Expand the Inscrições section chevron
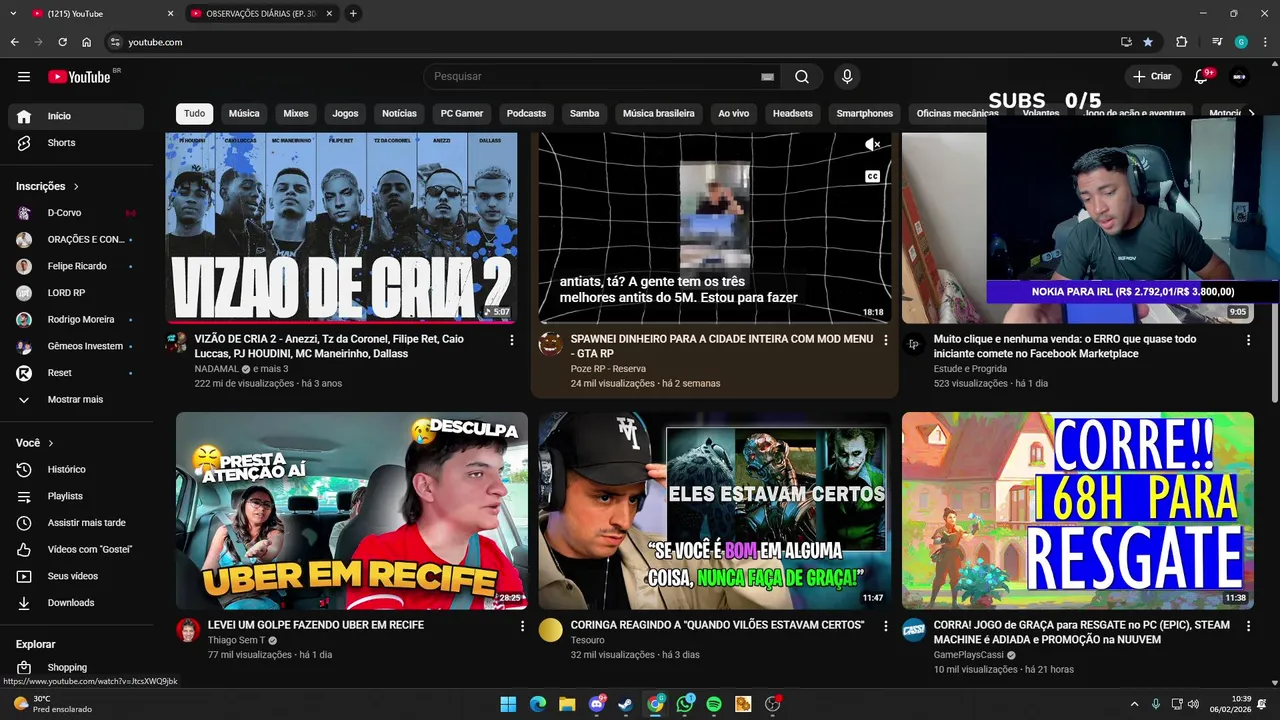This screenshot has width=1280, height=720. point(76,187)
